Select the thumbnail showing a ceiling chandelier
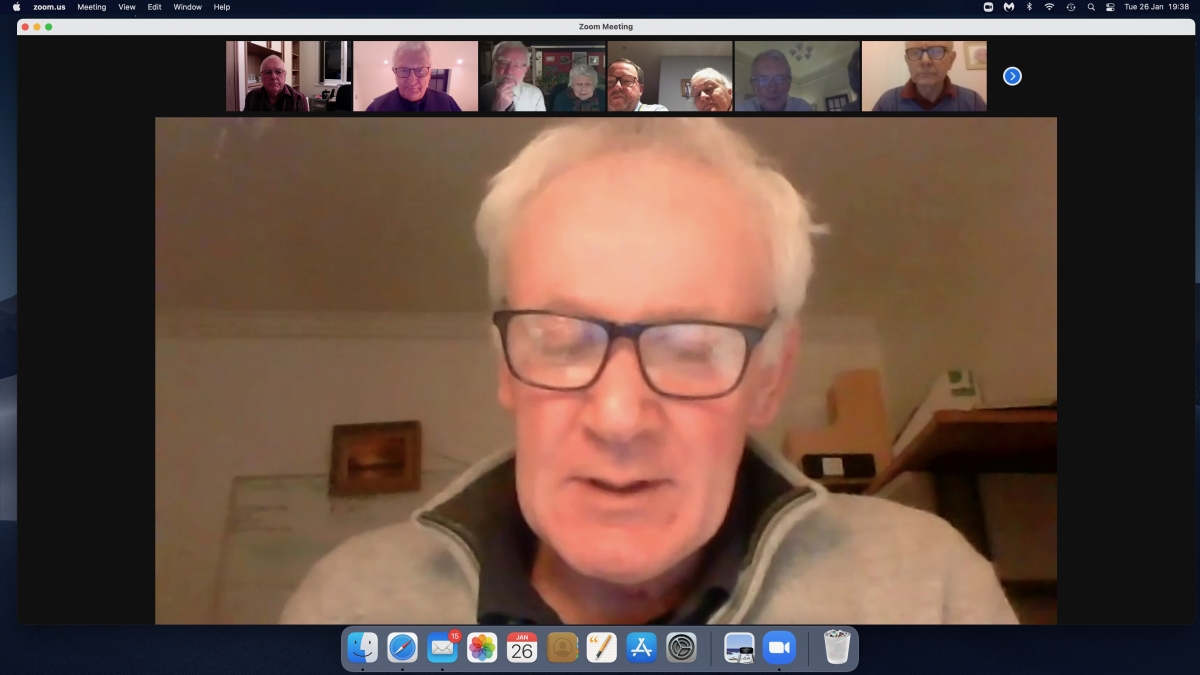 click(797, 76)
